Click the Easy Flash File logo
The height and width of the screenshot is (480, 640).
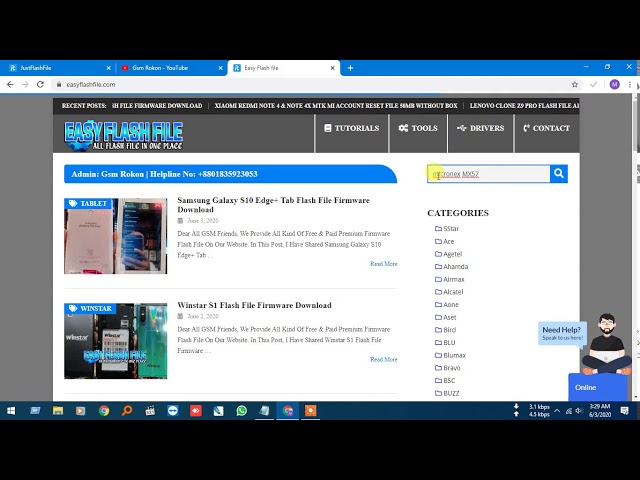123,135
